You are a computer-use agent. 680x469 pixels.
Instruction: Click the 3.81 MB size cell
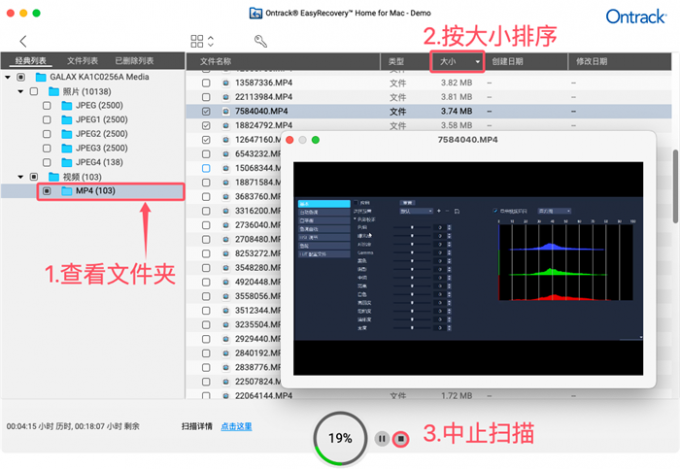pos(457,97)
